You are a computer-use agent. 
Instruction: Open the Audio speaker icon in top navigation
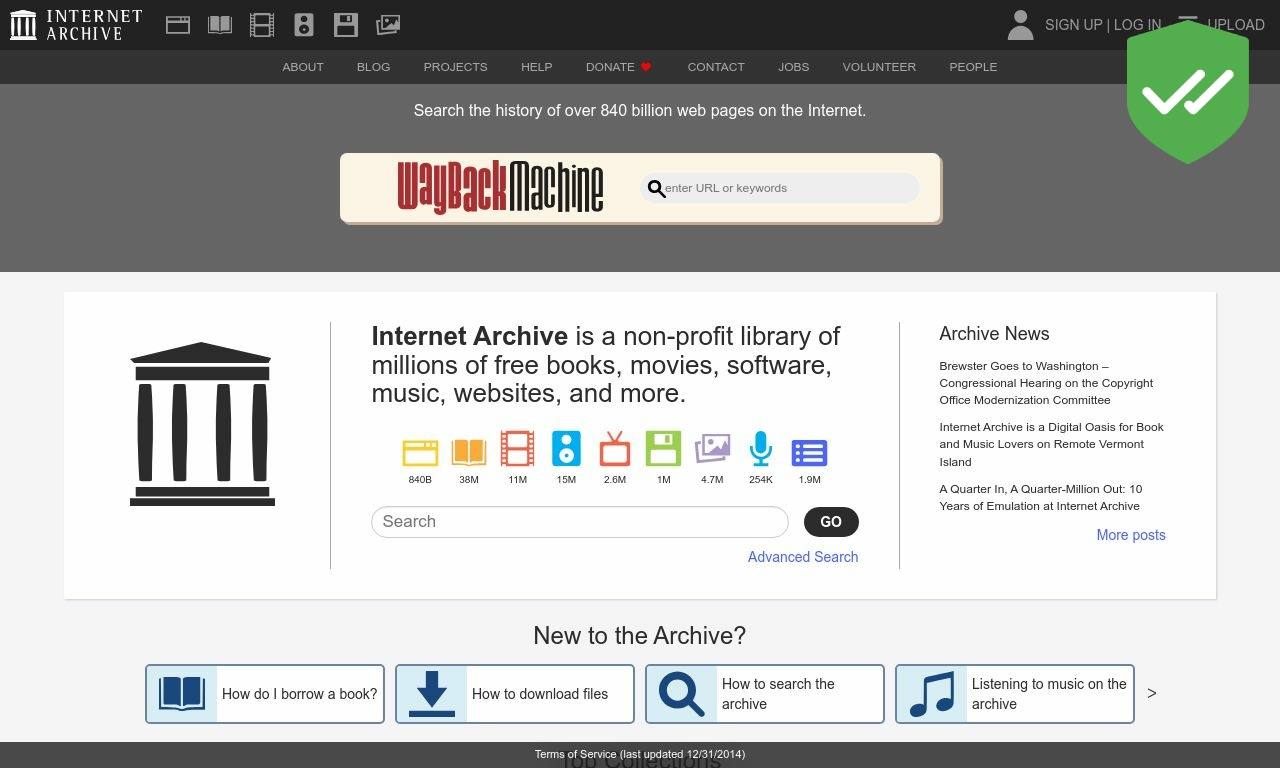point(304,25)
